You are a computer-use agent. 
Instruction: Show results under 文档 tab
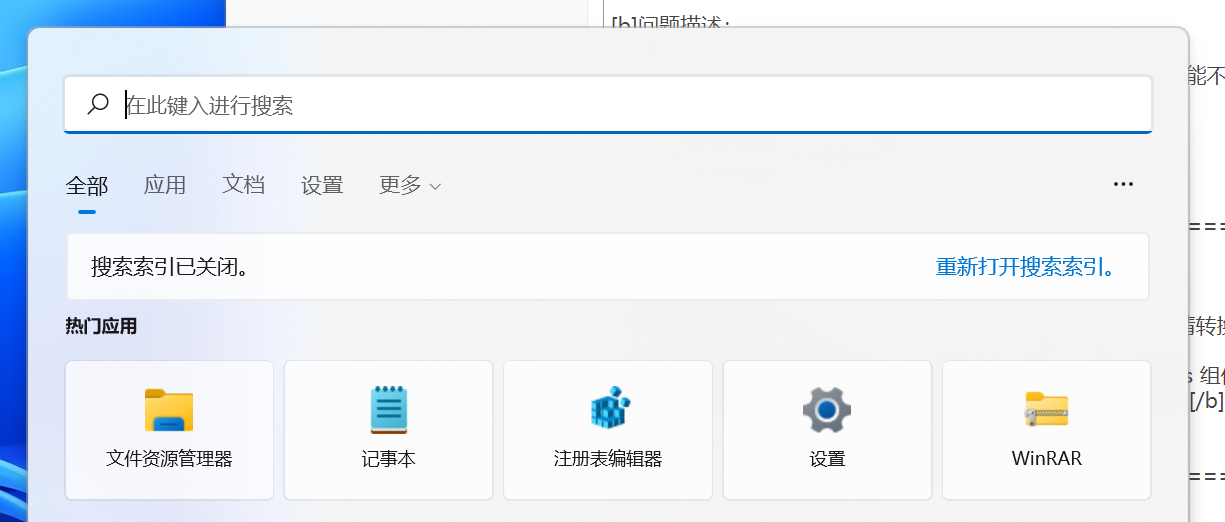pyautogui.click(x=243, y=185)
